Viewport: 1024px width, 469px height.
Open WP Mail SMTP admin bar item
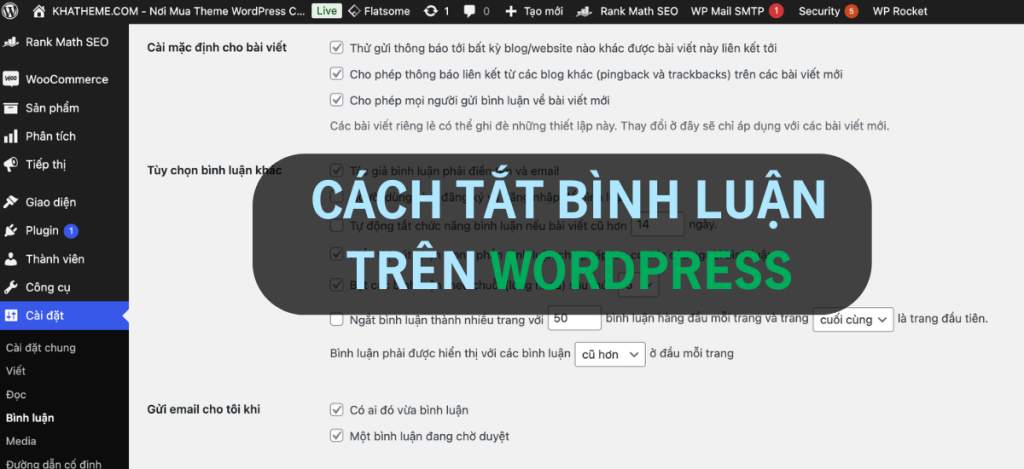(726, 11)
